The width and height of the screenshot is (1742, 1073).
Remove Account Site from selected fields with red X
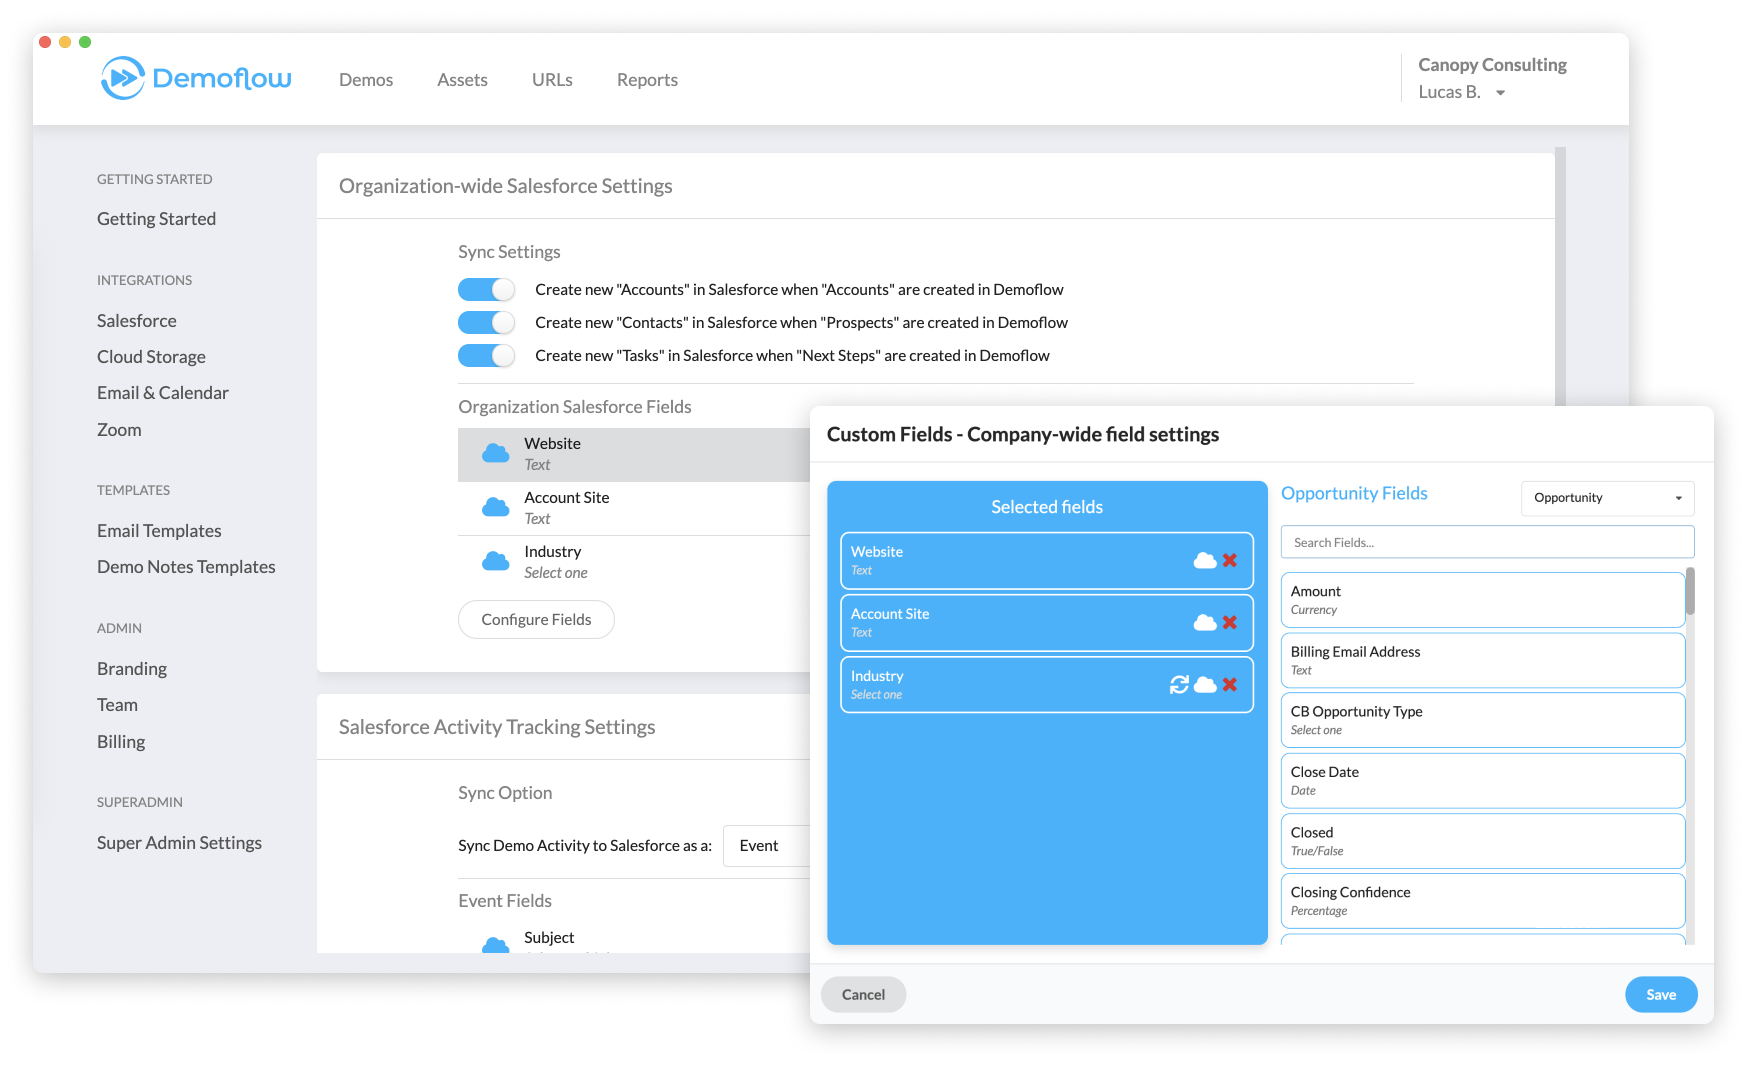(1230, 622)
